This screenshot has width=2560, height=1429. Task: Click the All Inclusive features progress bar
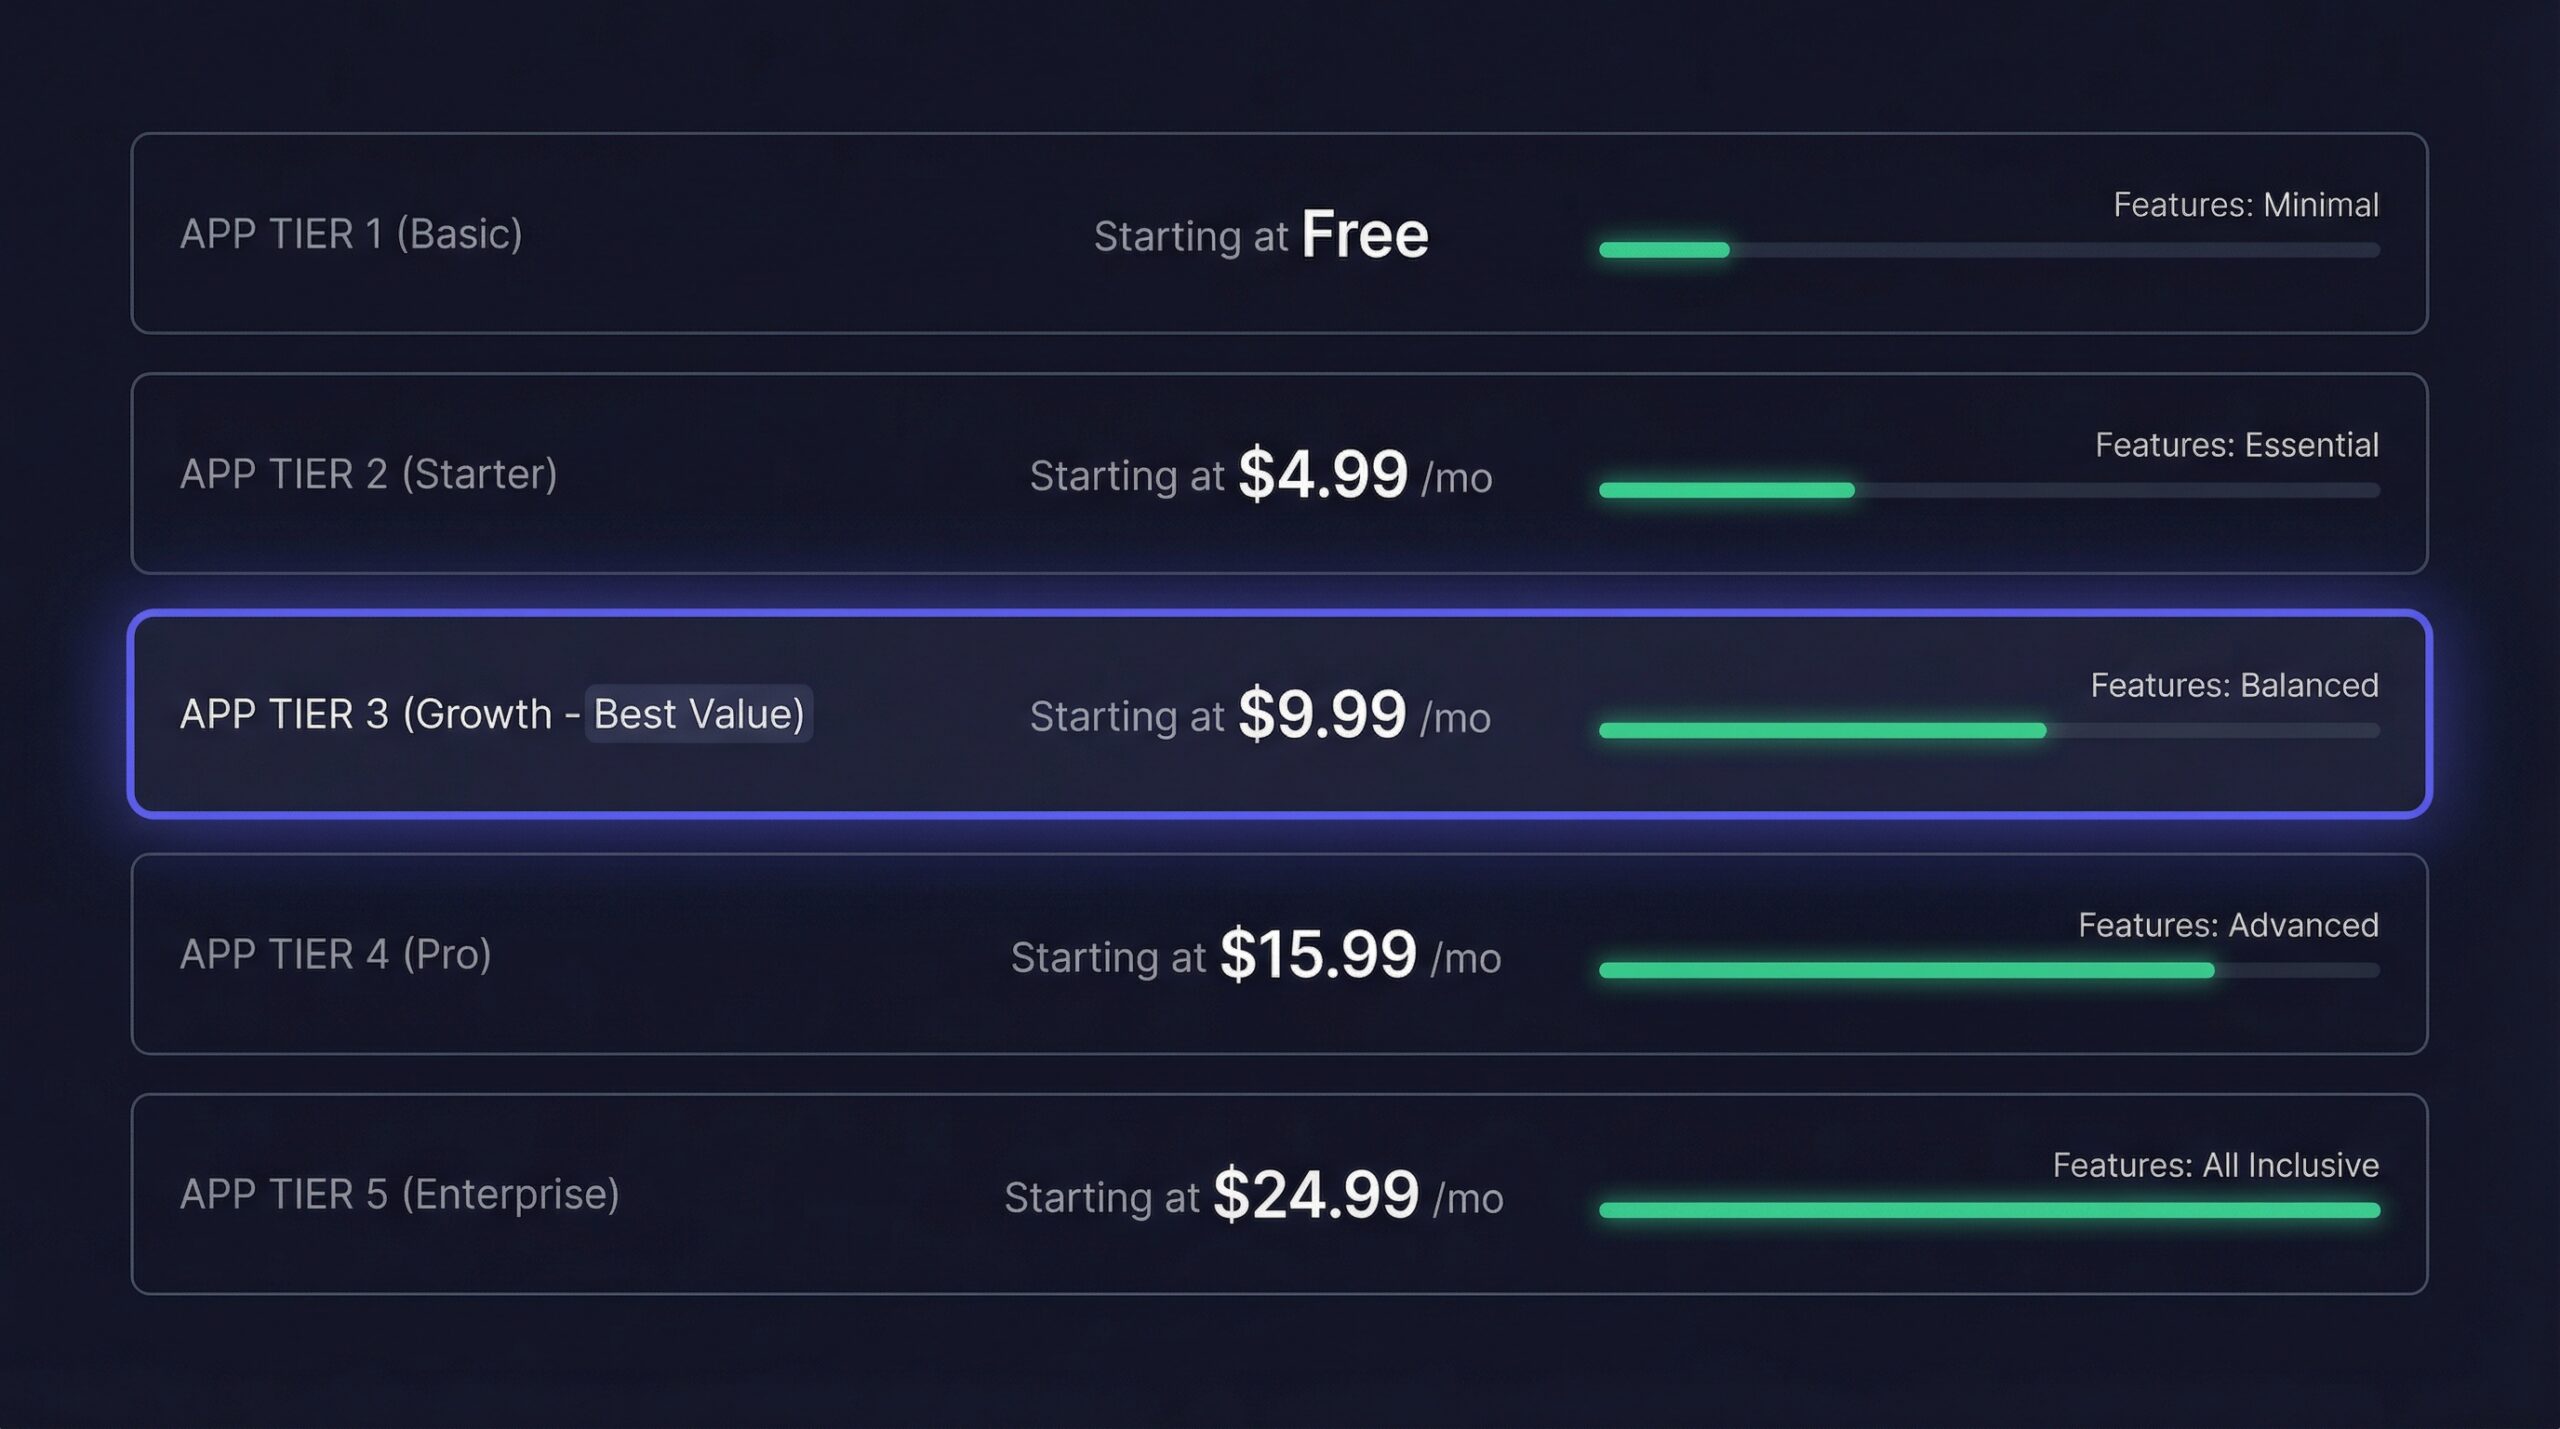1988,1210
